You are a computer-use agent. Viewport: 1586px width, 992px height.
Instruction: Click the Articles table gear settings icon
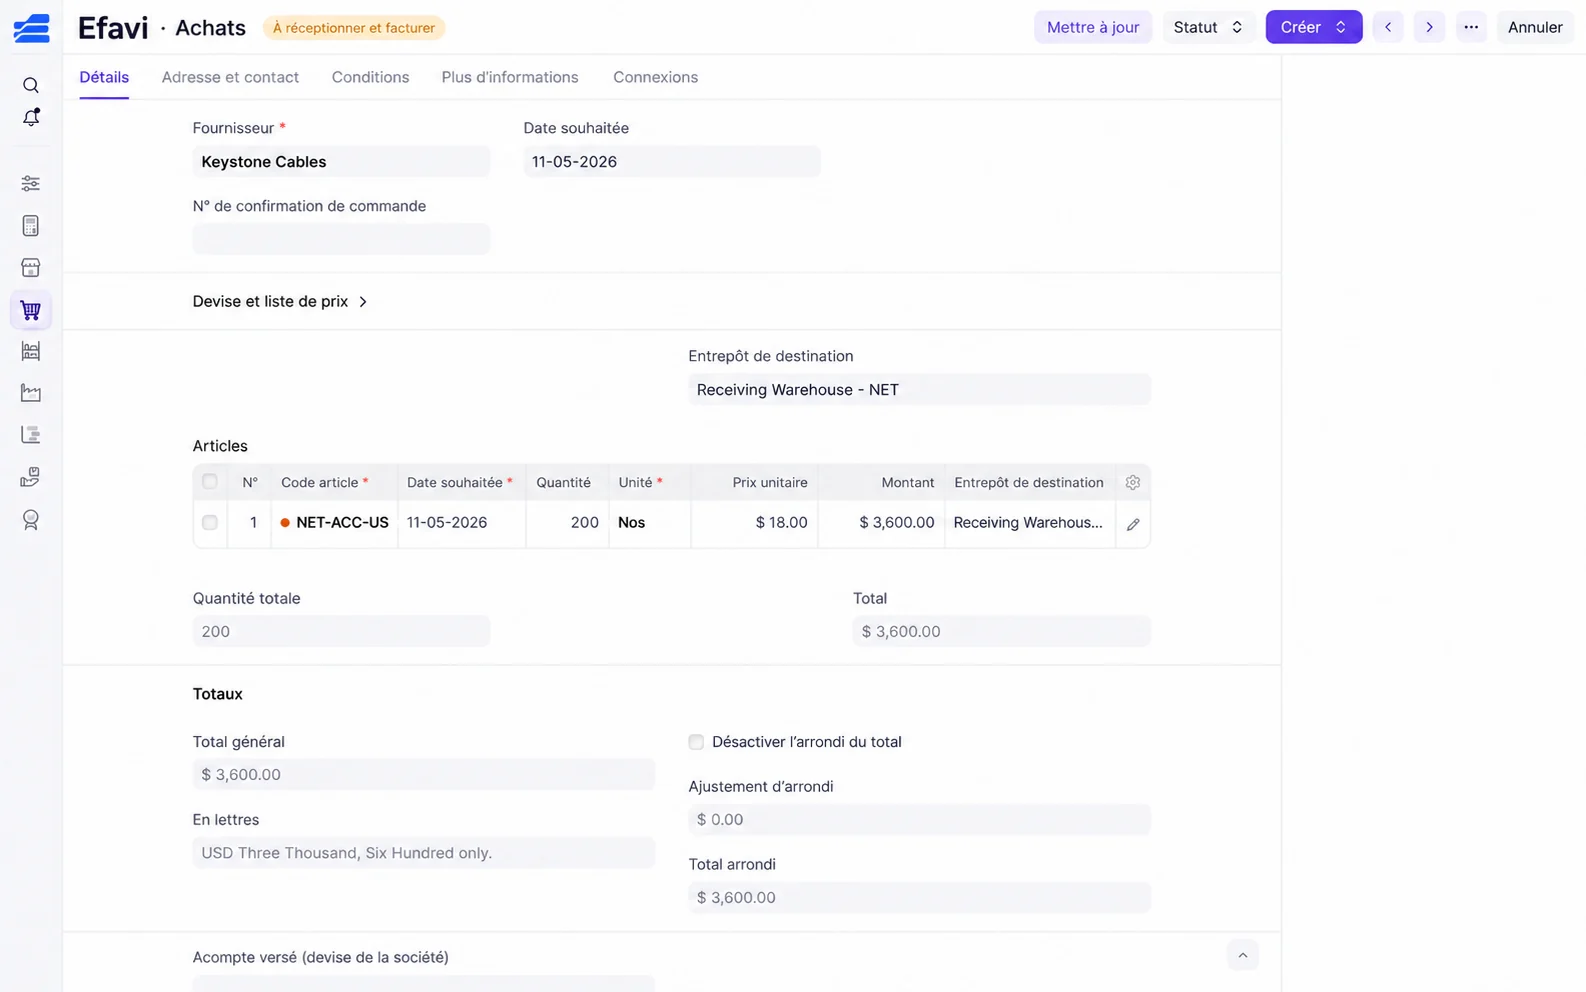point(1133,482)
